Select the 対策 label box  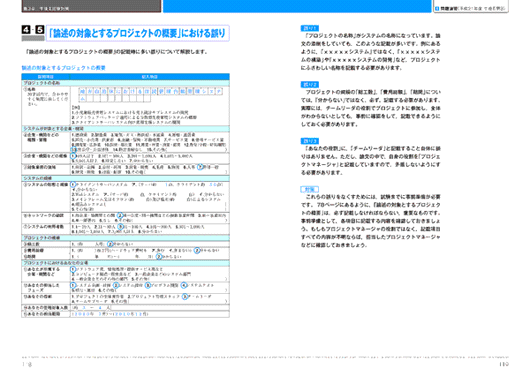click(x=309, y=189)
